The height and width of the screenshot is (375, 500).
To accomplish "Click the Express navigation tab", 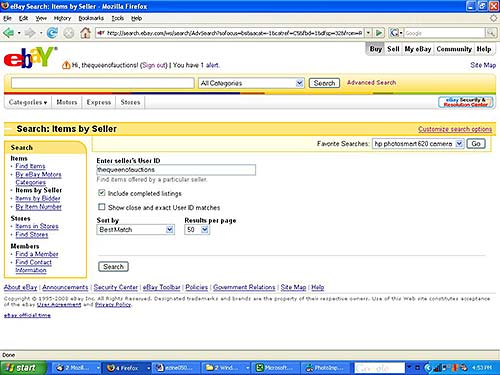I will (x=99, y=102).
